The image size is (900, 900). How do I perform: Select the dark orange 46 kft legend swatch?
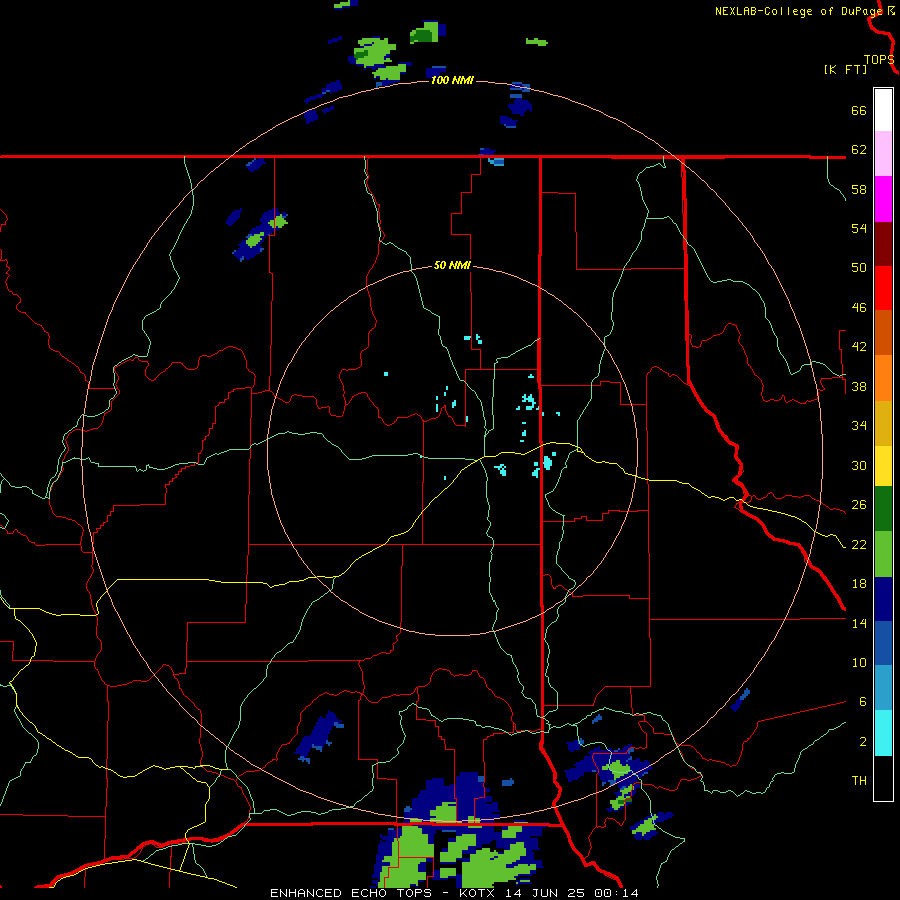click(x=883, y=332)
